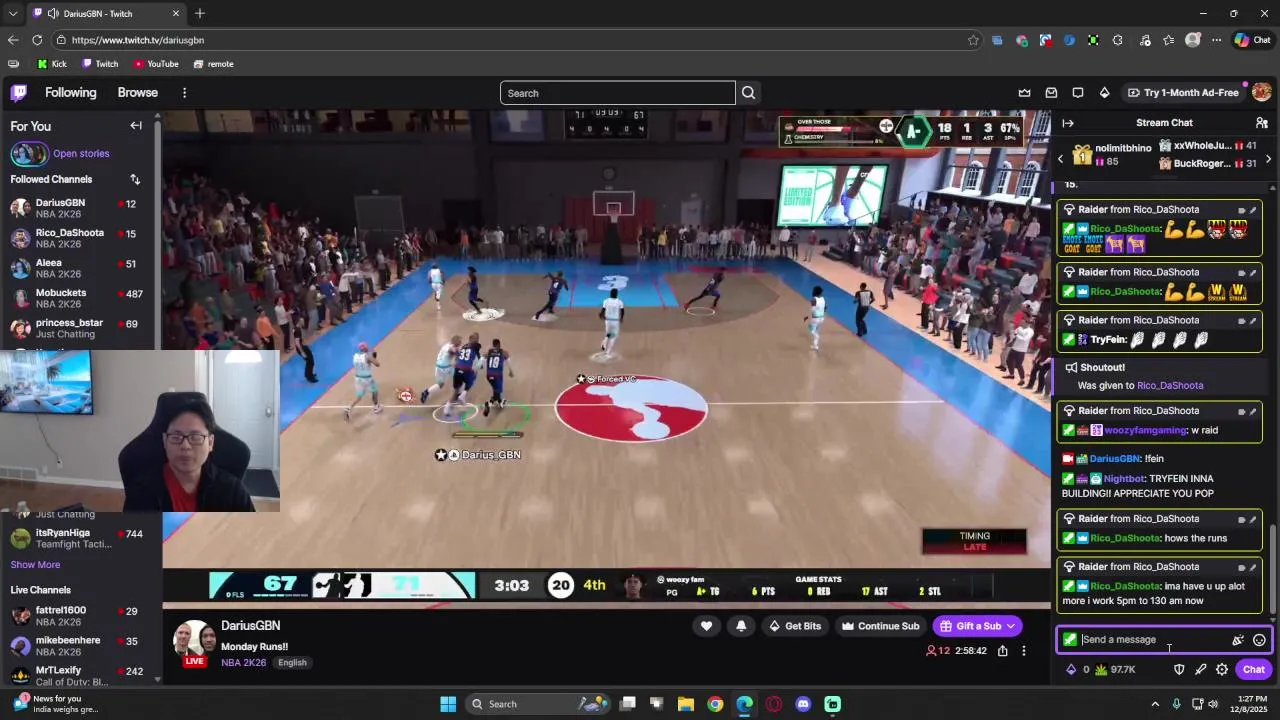This screenshot has height=720, width=1280.
Task: Open Edge Copilot Chat button
Action: [x=1252, y=40]
